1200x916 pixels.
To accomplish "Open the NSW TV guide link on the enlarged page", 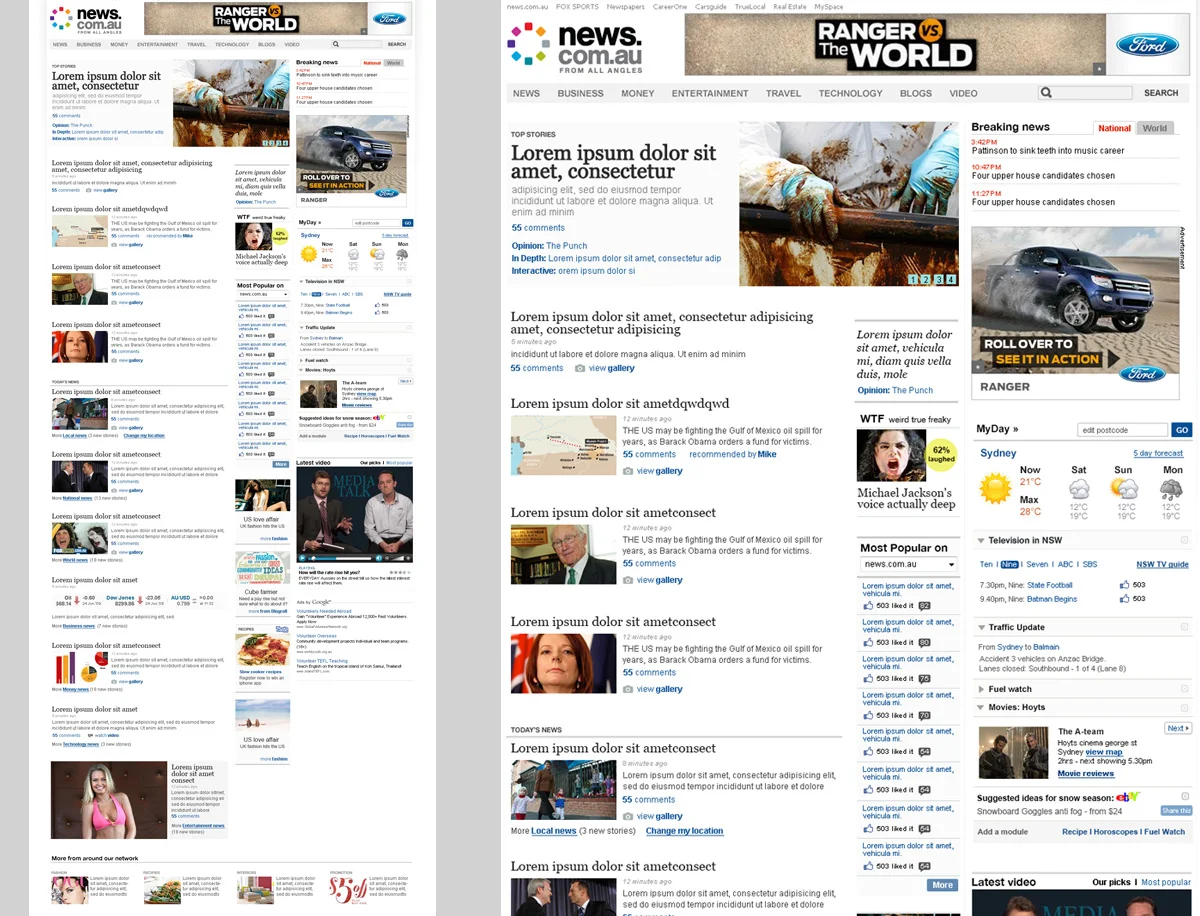I will click(x=1162, y=565).
